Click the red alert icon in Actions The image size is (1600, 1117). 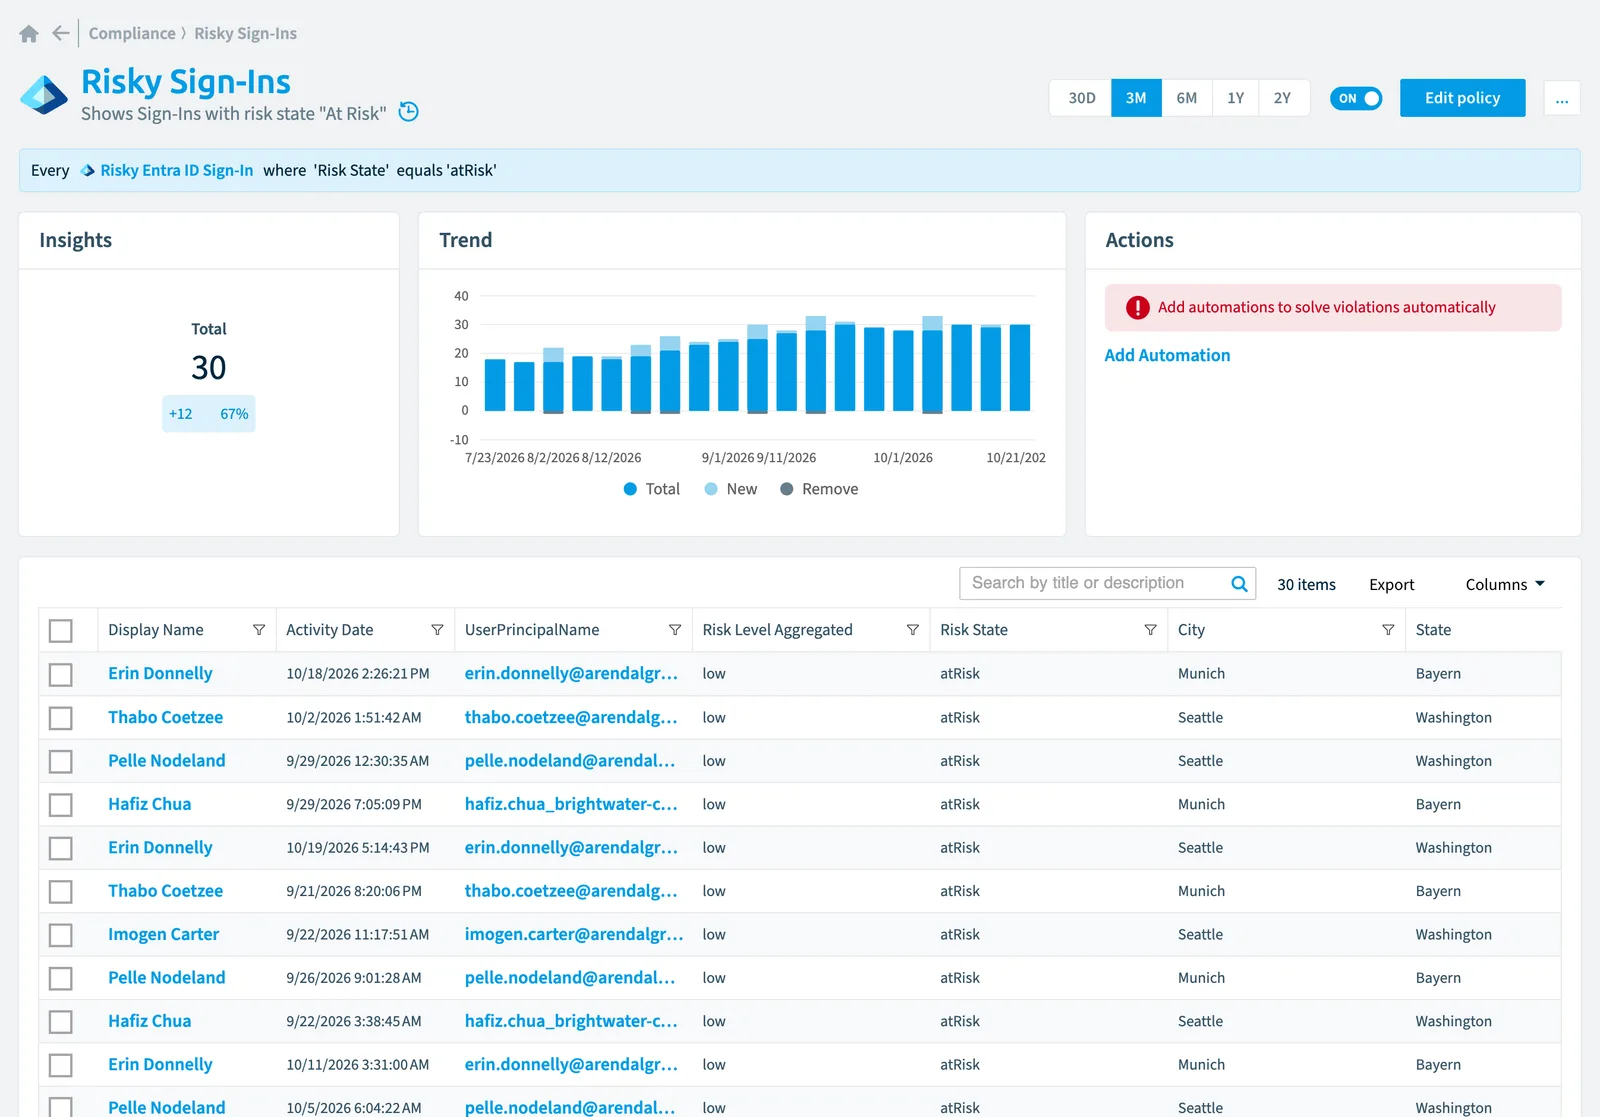point(1137,308)
